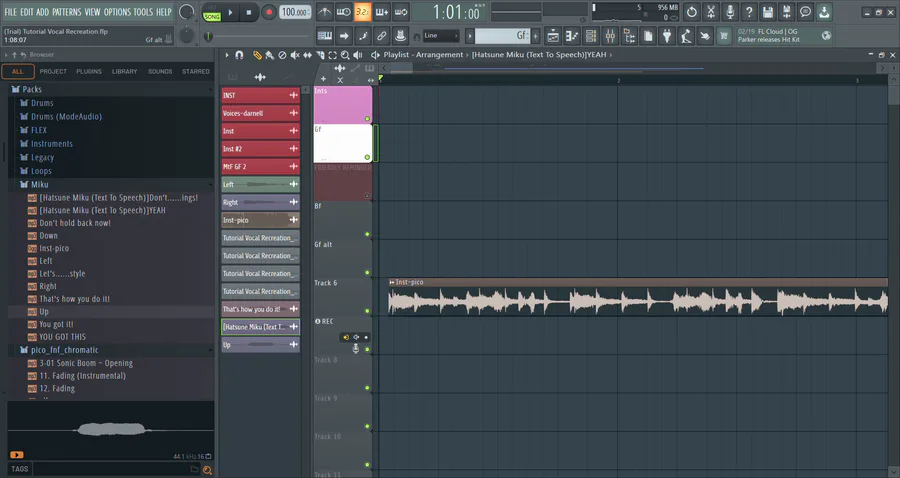This screenshot has width=900, height=478.
Task: Click the download export icon
Action: (824, 11)
